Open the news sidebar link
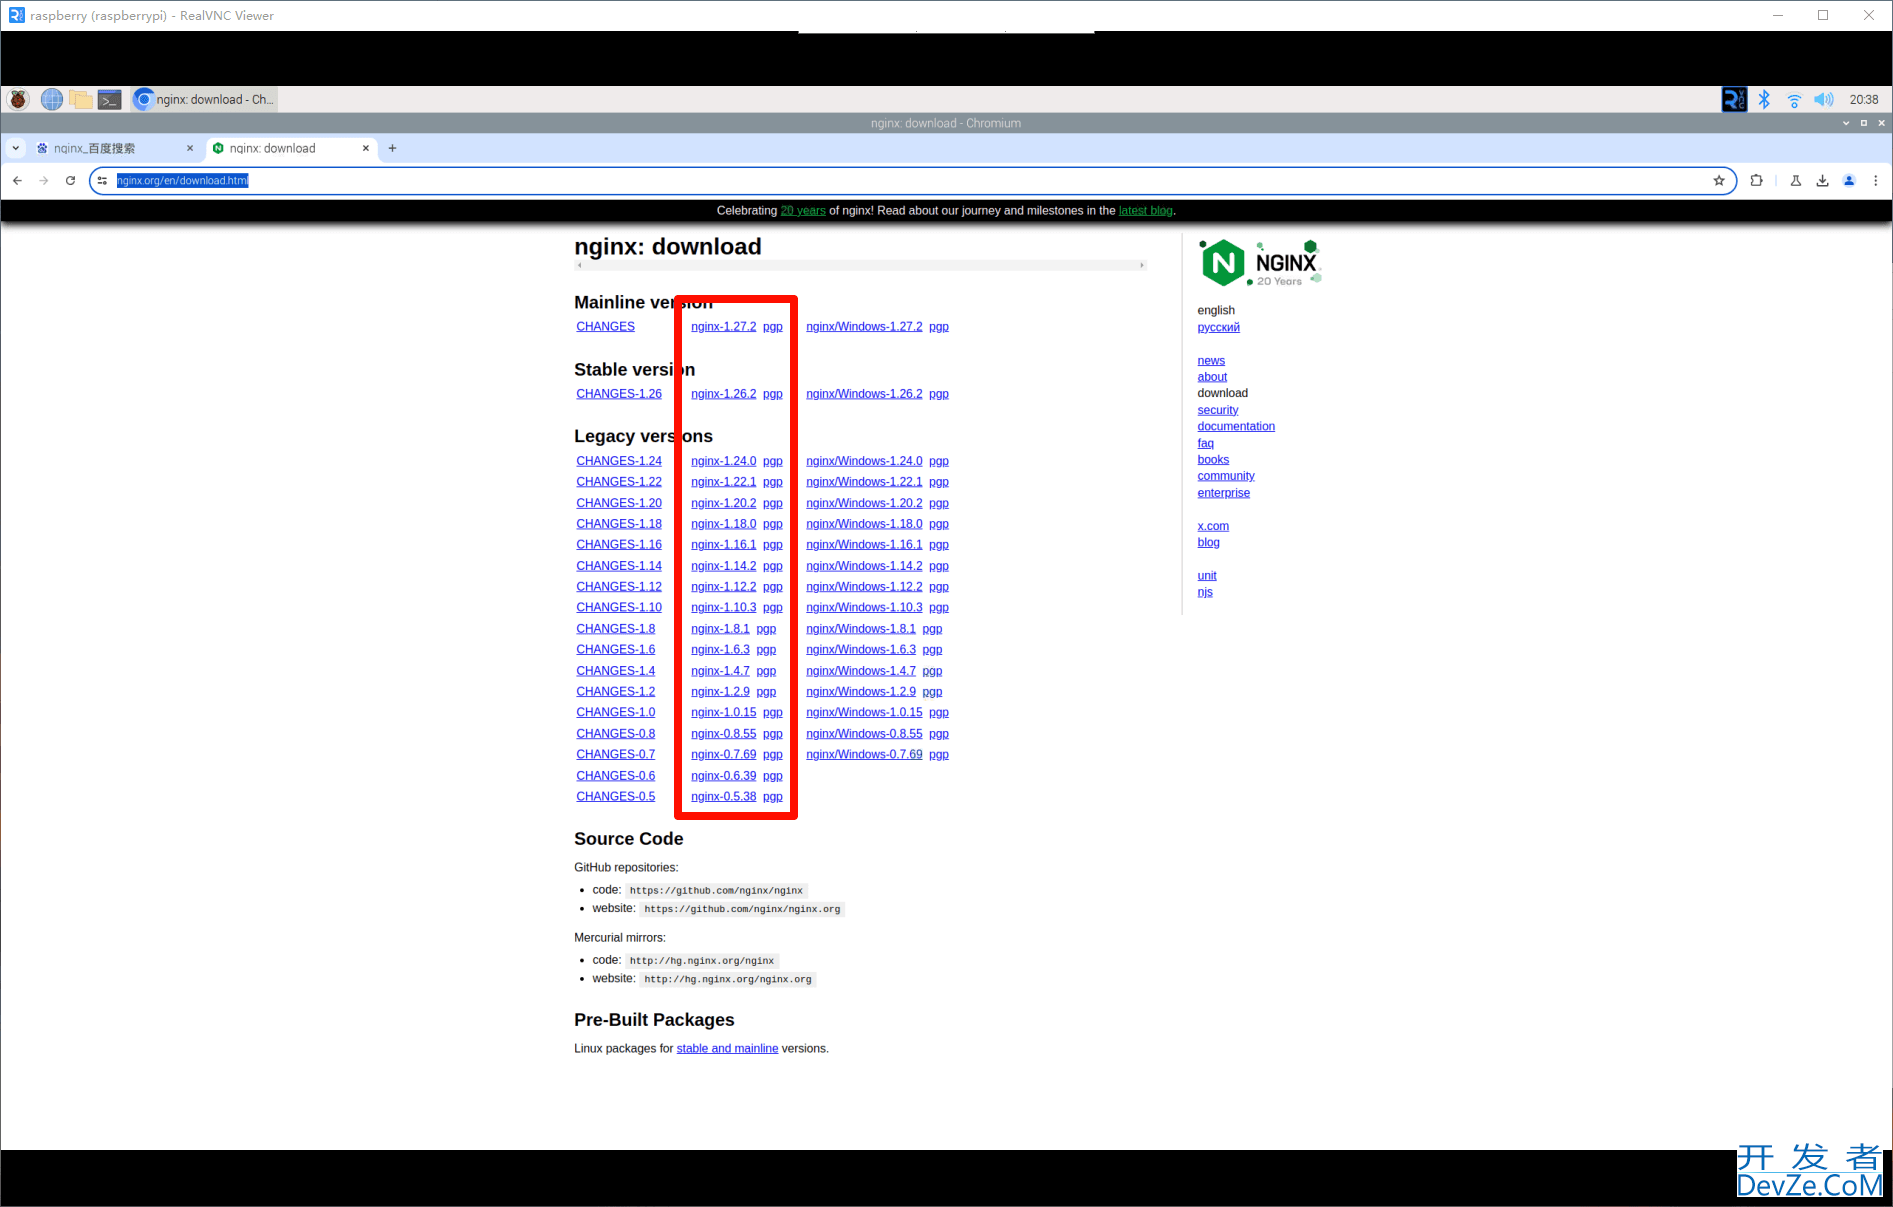This screenshot has height=1207, width=1893. click(x=1211, y=361)
